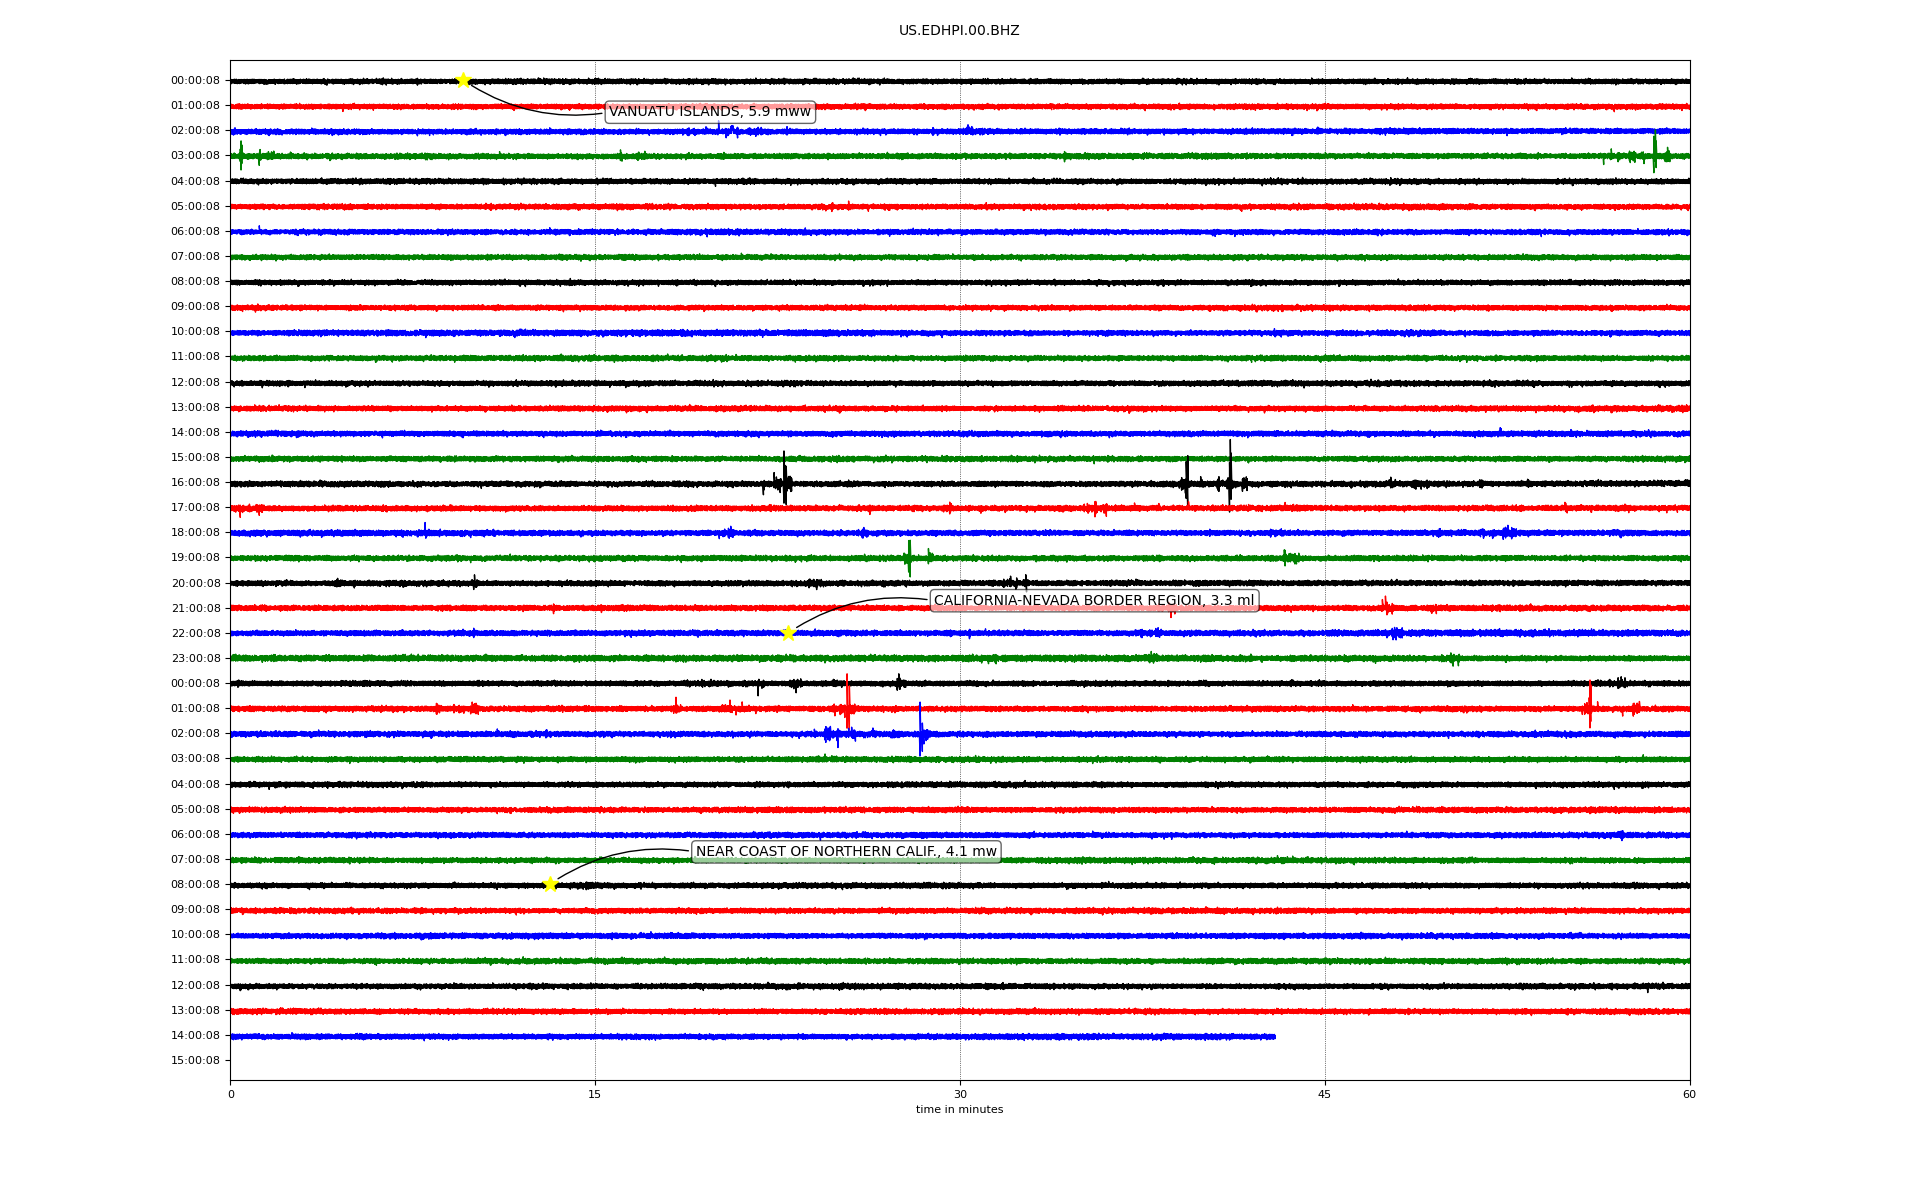
Task: Click the VANUATU ISLANDS 5.9 mww label
Action: 709,112
